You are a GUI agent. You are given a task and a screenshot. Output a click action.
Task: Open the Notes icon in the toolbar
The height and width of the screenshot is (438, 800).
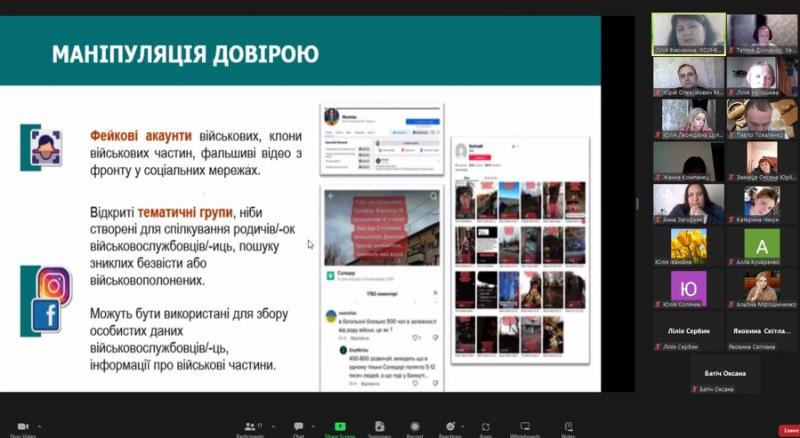568,426
